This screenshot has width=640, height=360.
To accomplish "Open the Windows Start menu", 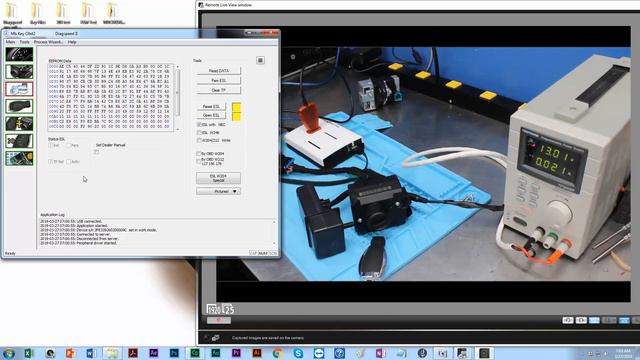I will [9, 353].
